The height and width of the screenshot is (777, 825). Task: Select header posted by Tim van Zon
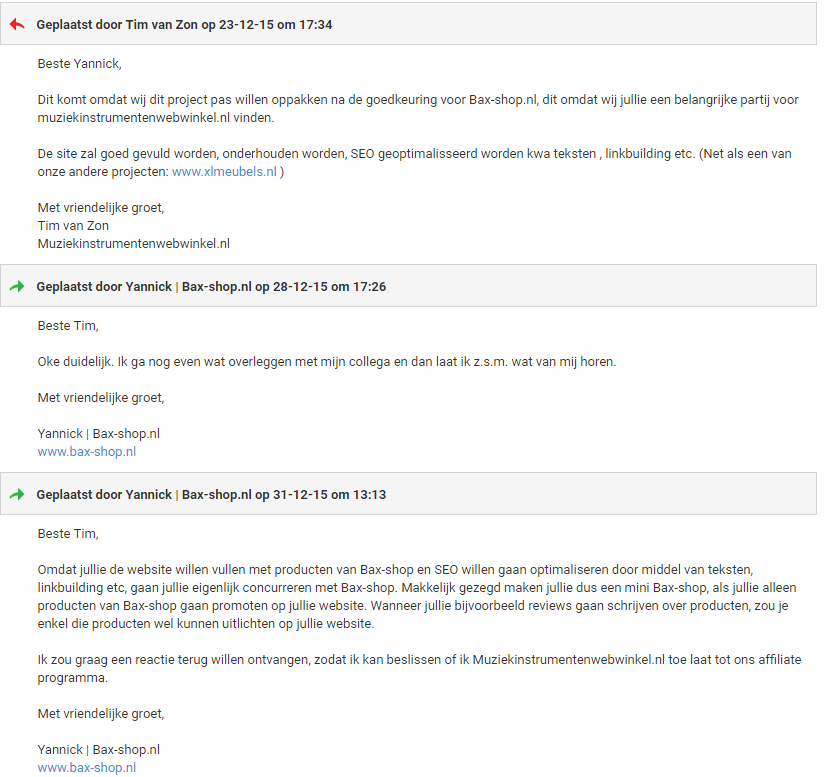tap(408, 24)
